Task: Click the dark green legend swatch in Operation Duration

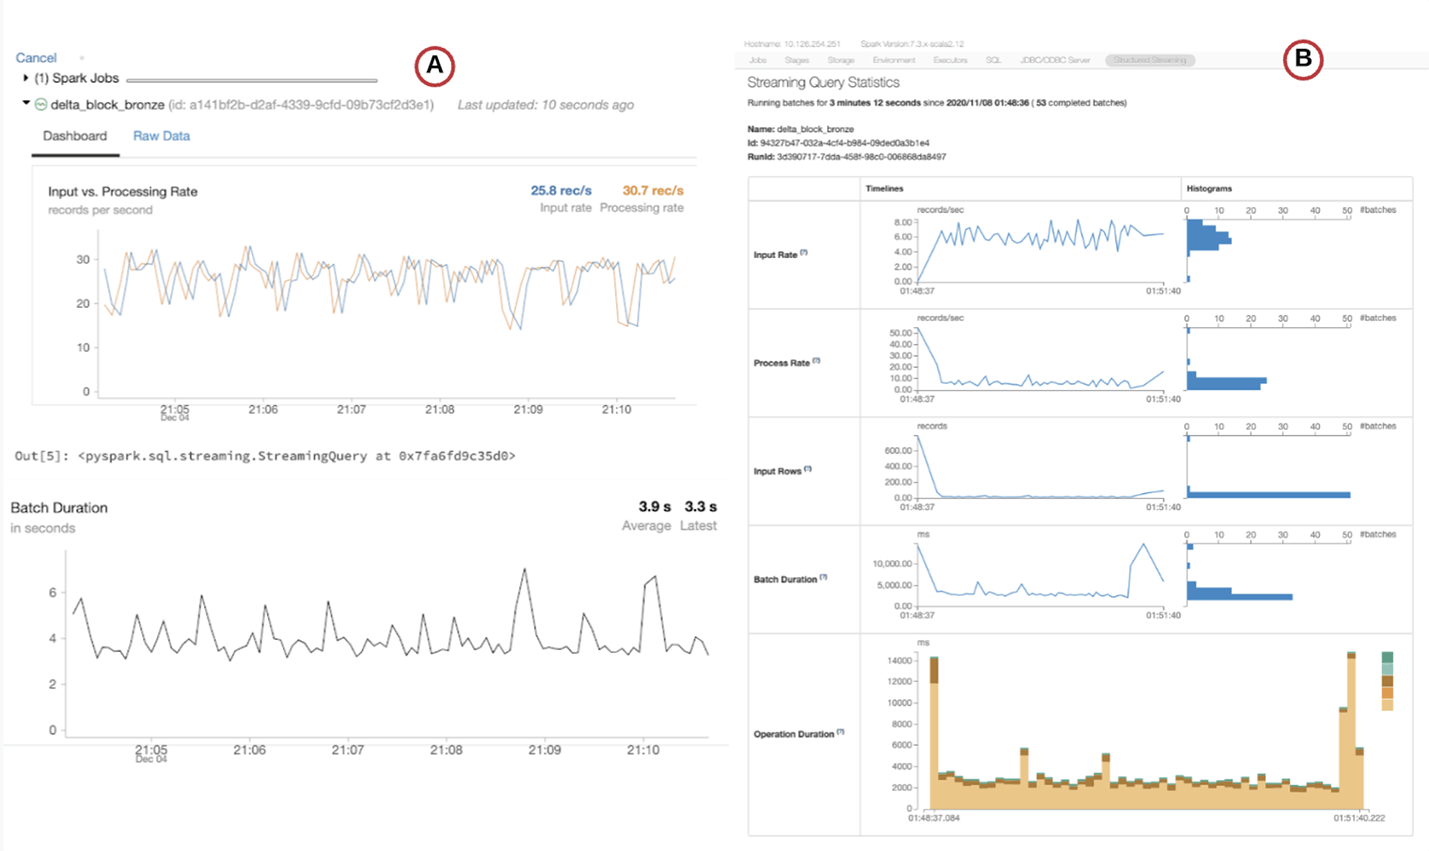Action: [x=1387, y=657]
